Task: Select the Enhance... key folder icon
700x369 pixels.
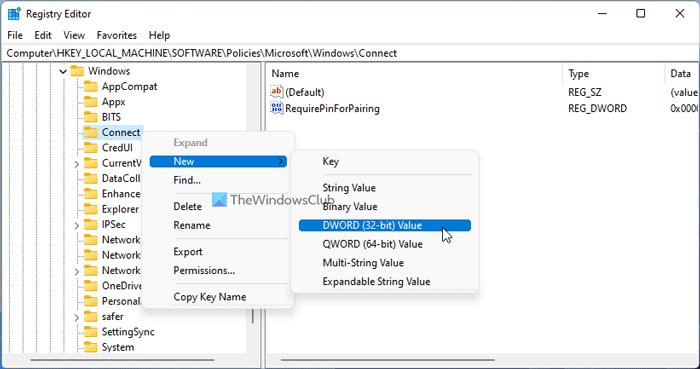Action: coord(91,194)
